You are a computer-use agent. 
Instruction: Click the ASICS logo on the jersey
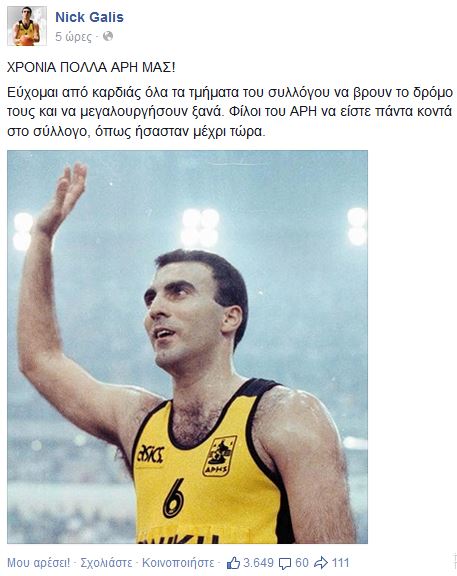pyautogui.click(x=150, y=454)
